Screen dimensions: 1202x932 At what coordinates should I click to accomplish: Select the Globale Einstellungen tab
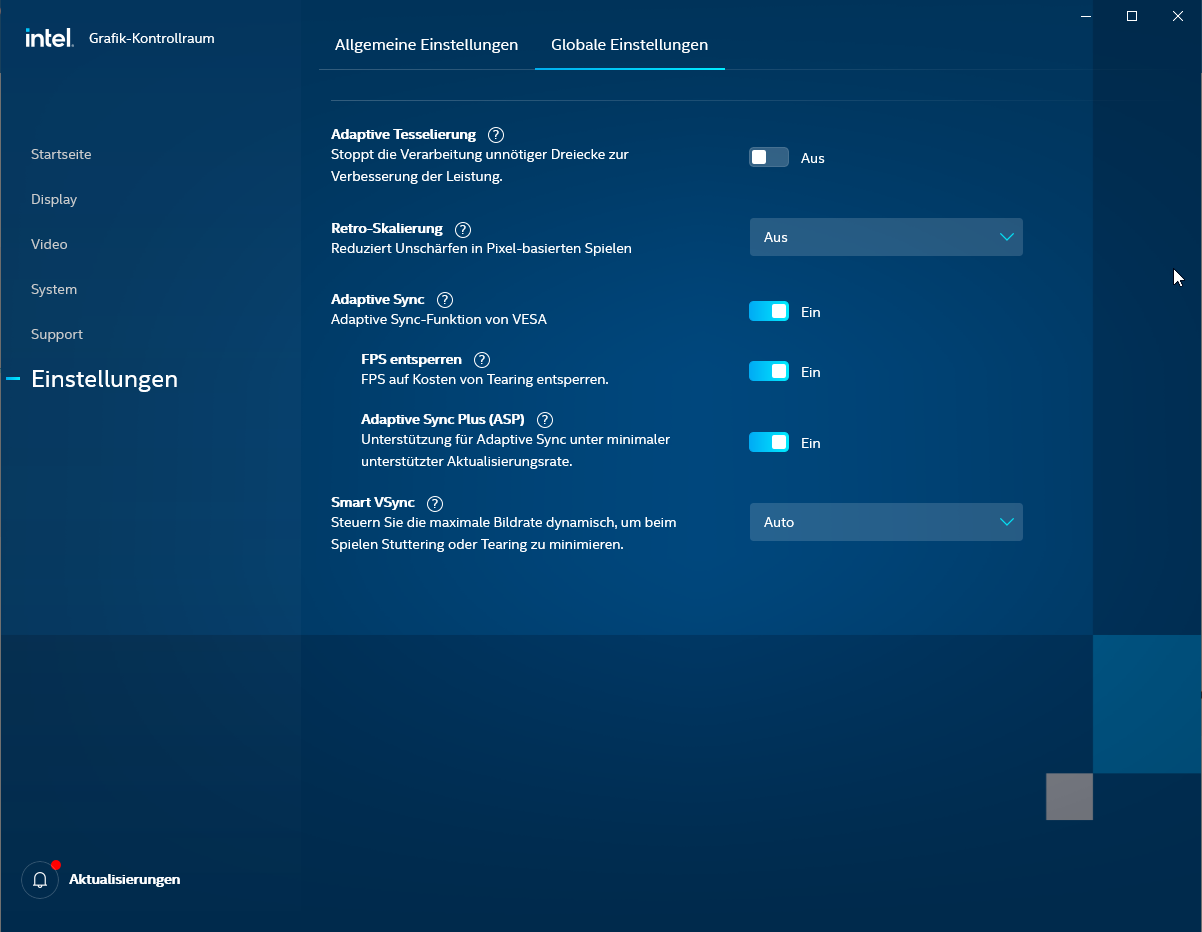point(629,45)
